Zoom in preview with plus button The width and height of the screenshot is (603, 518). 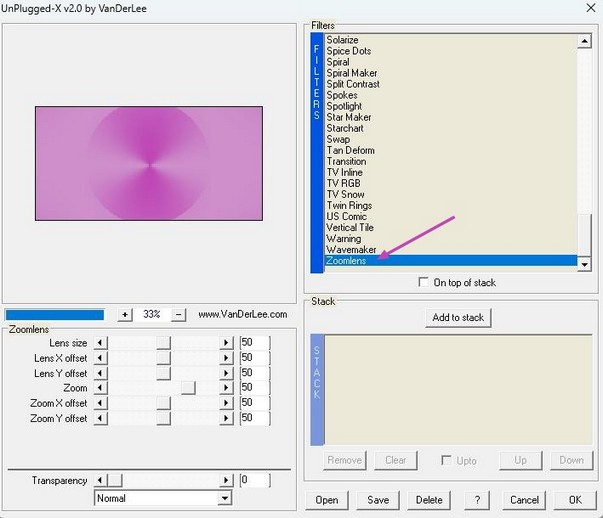[125, 315]
